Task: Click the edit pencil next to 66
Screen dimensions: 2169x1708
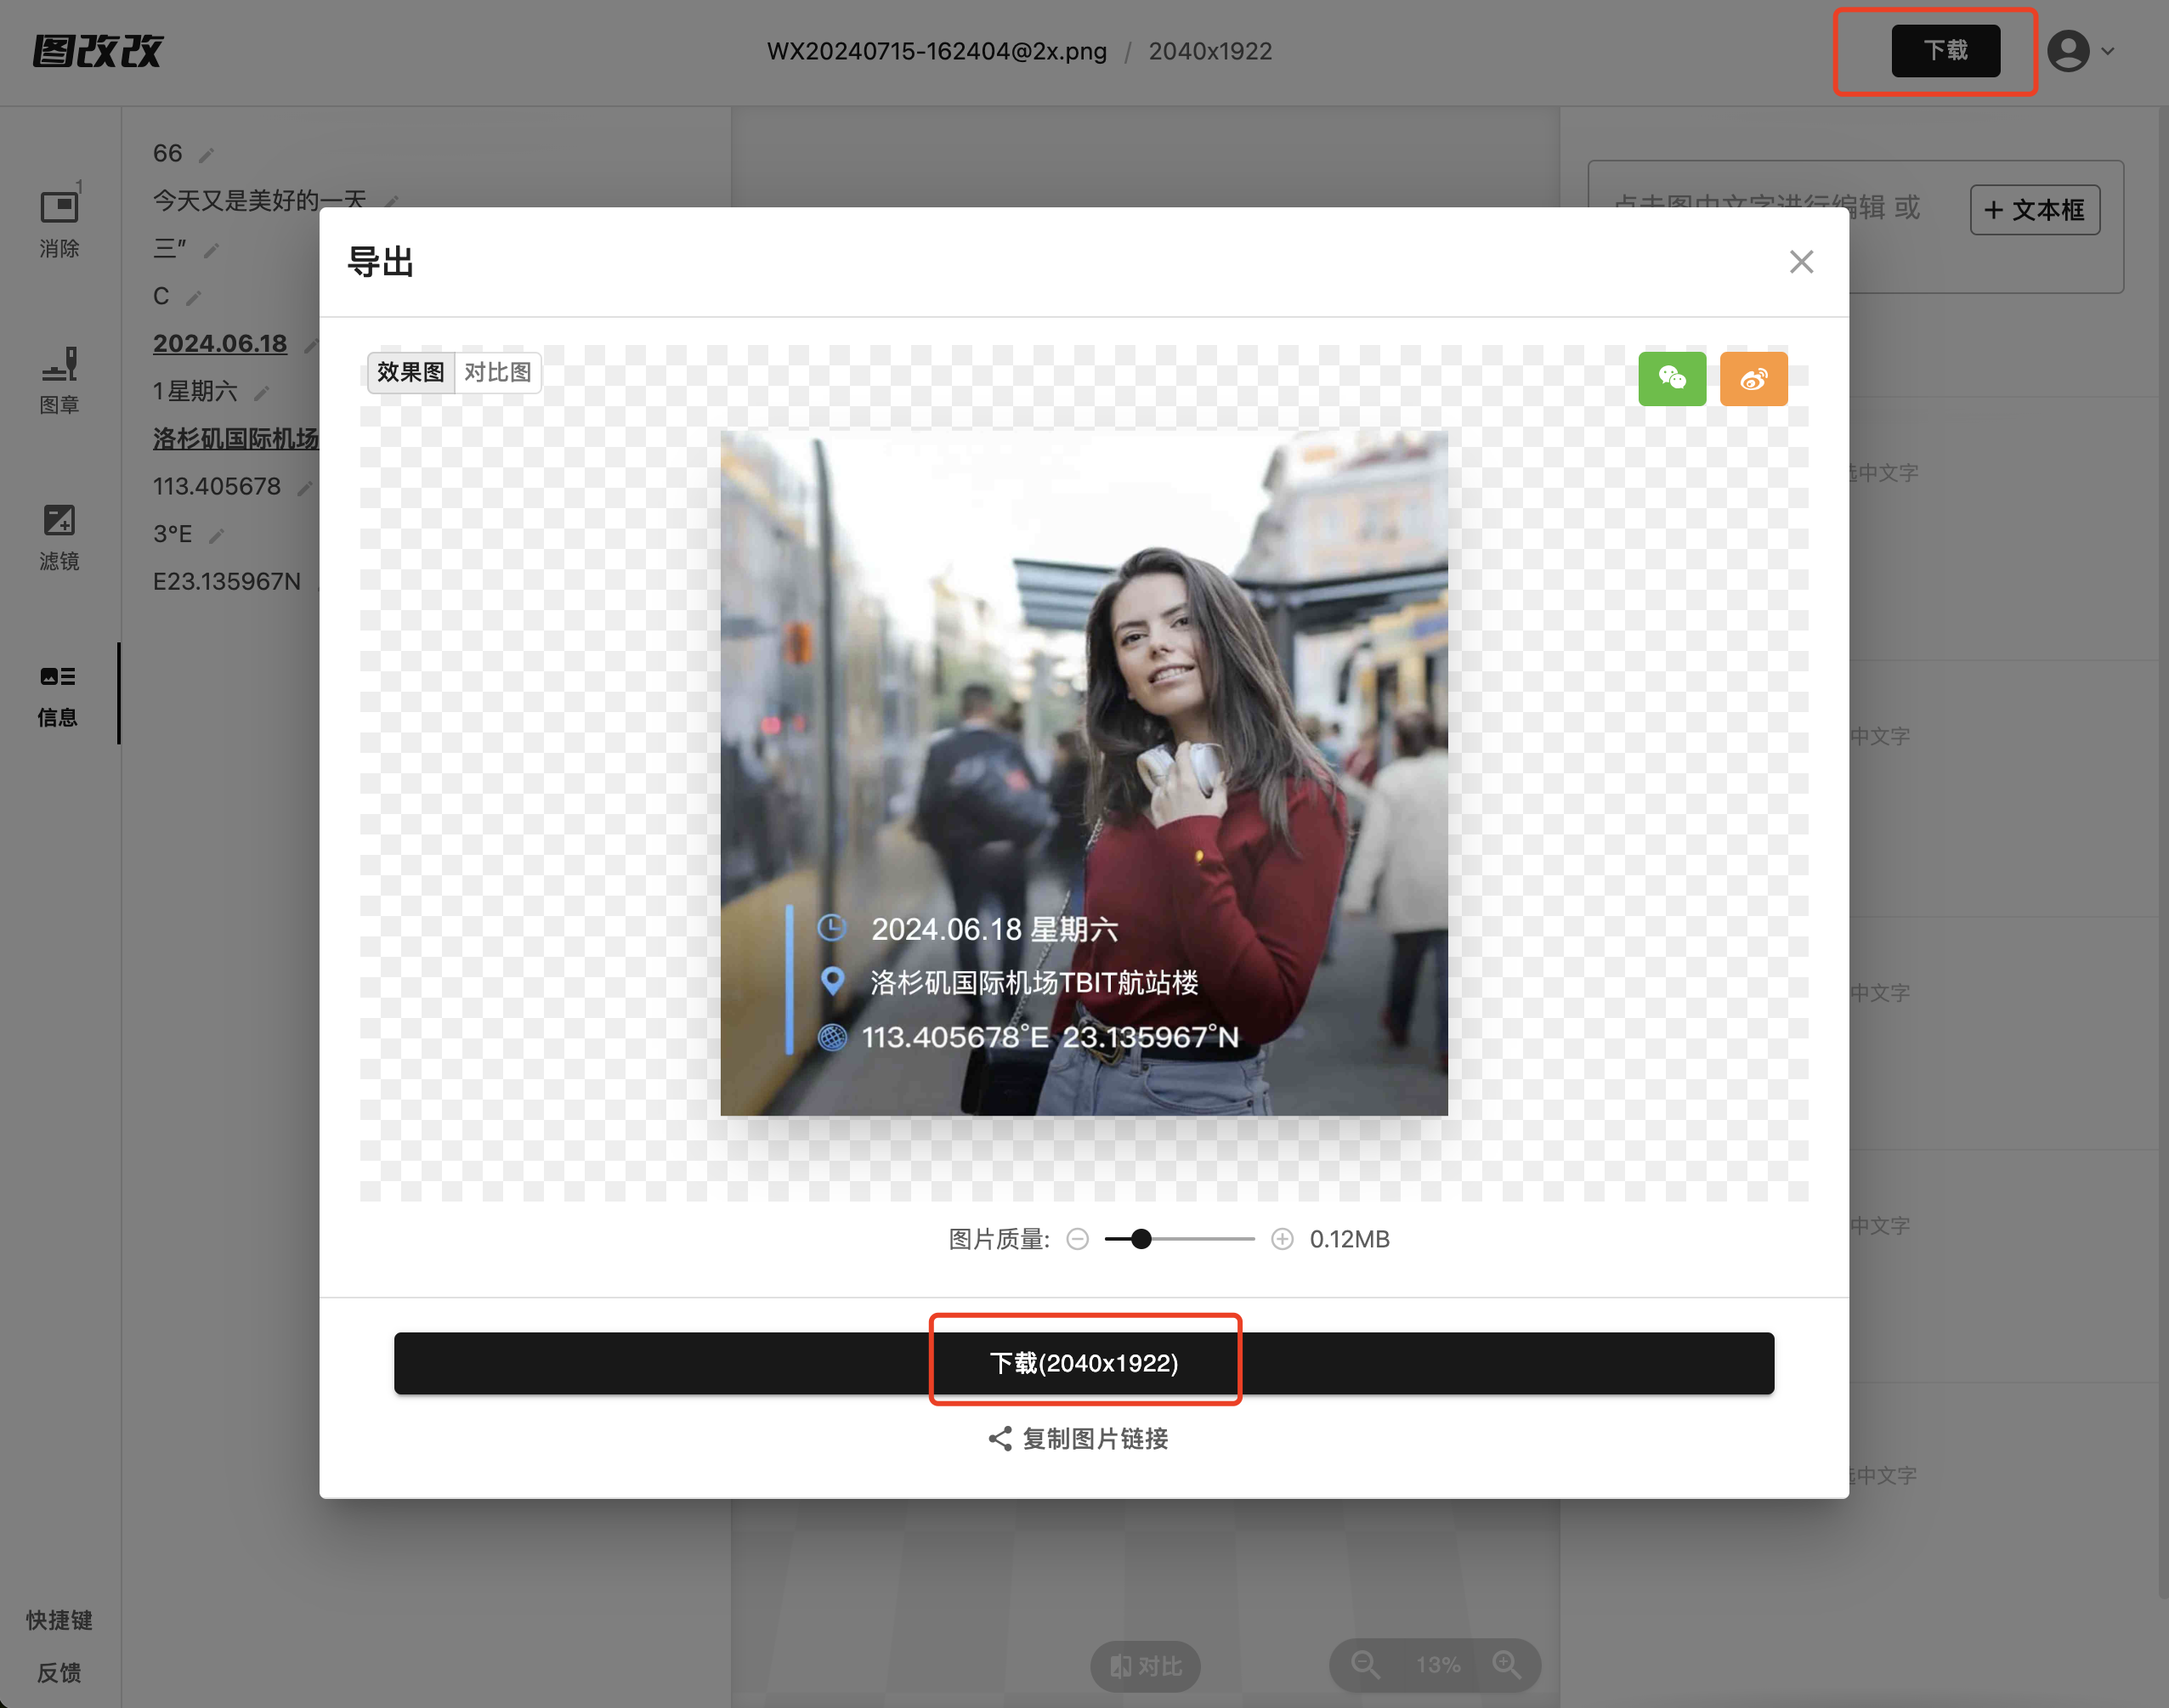Action: point(206,155)
